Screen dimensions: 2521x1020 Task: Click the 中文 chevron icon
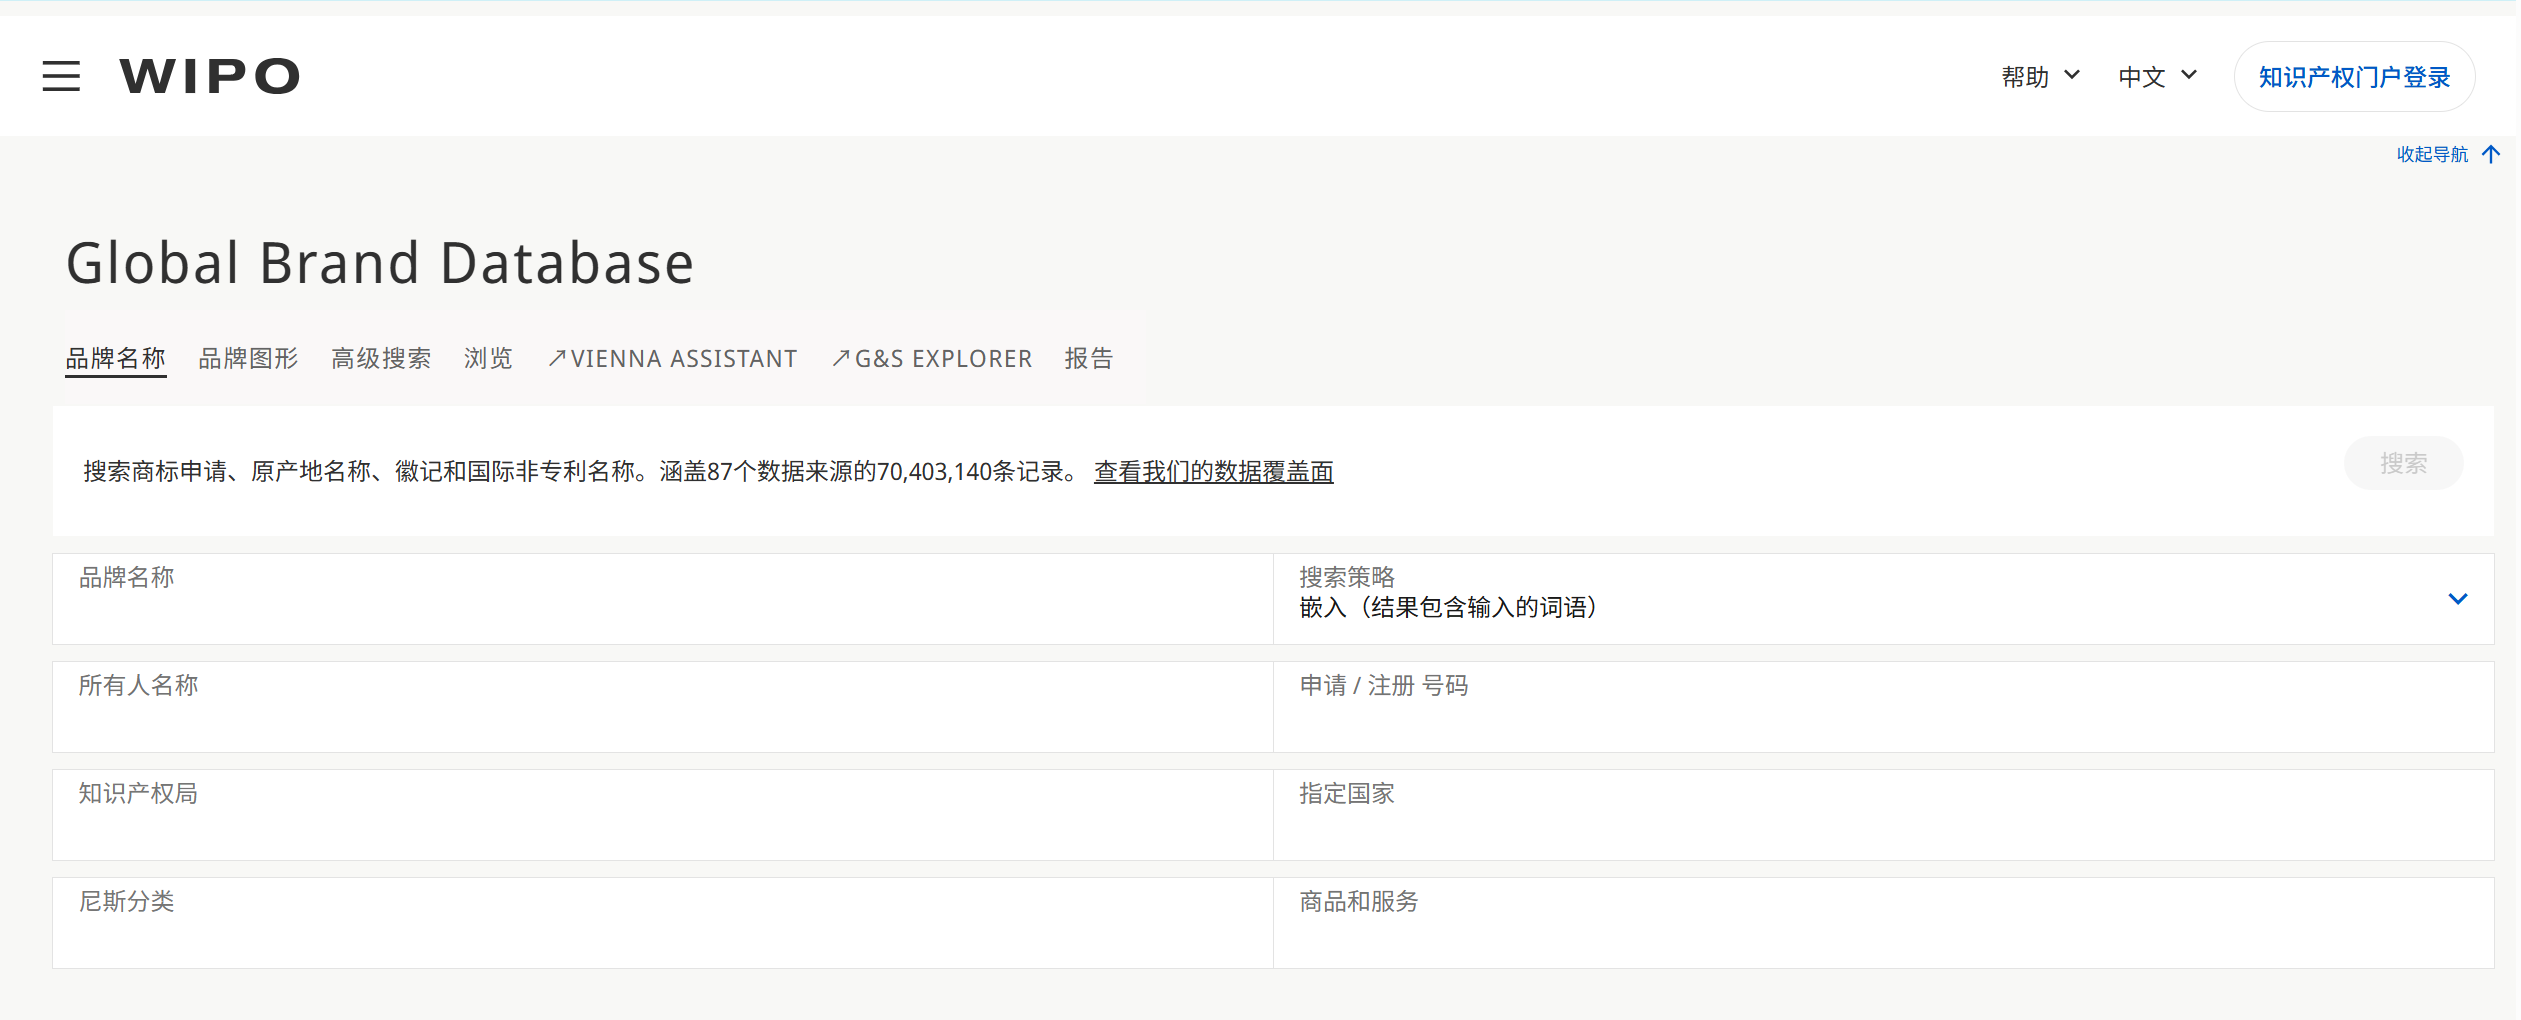coord(2189,75)
